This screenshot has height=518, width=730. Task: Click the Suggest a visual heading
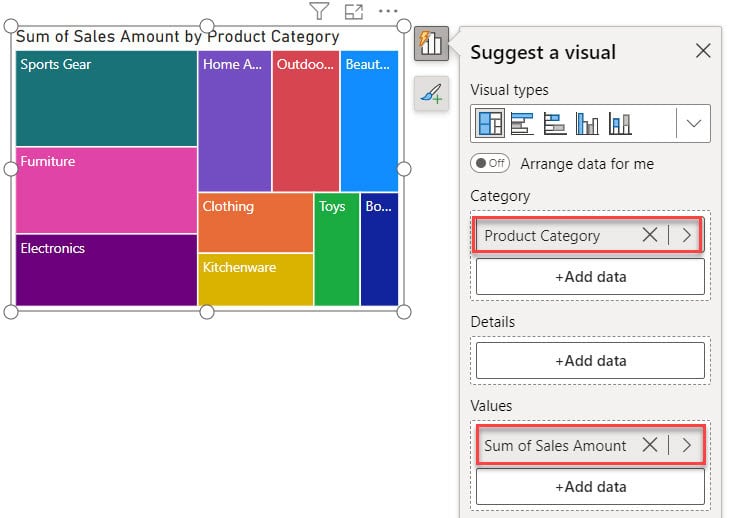pos(543,52)
